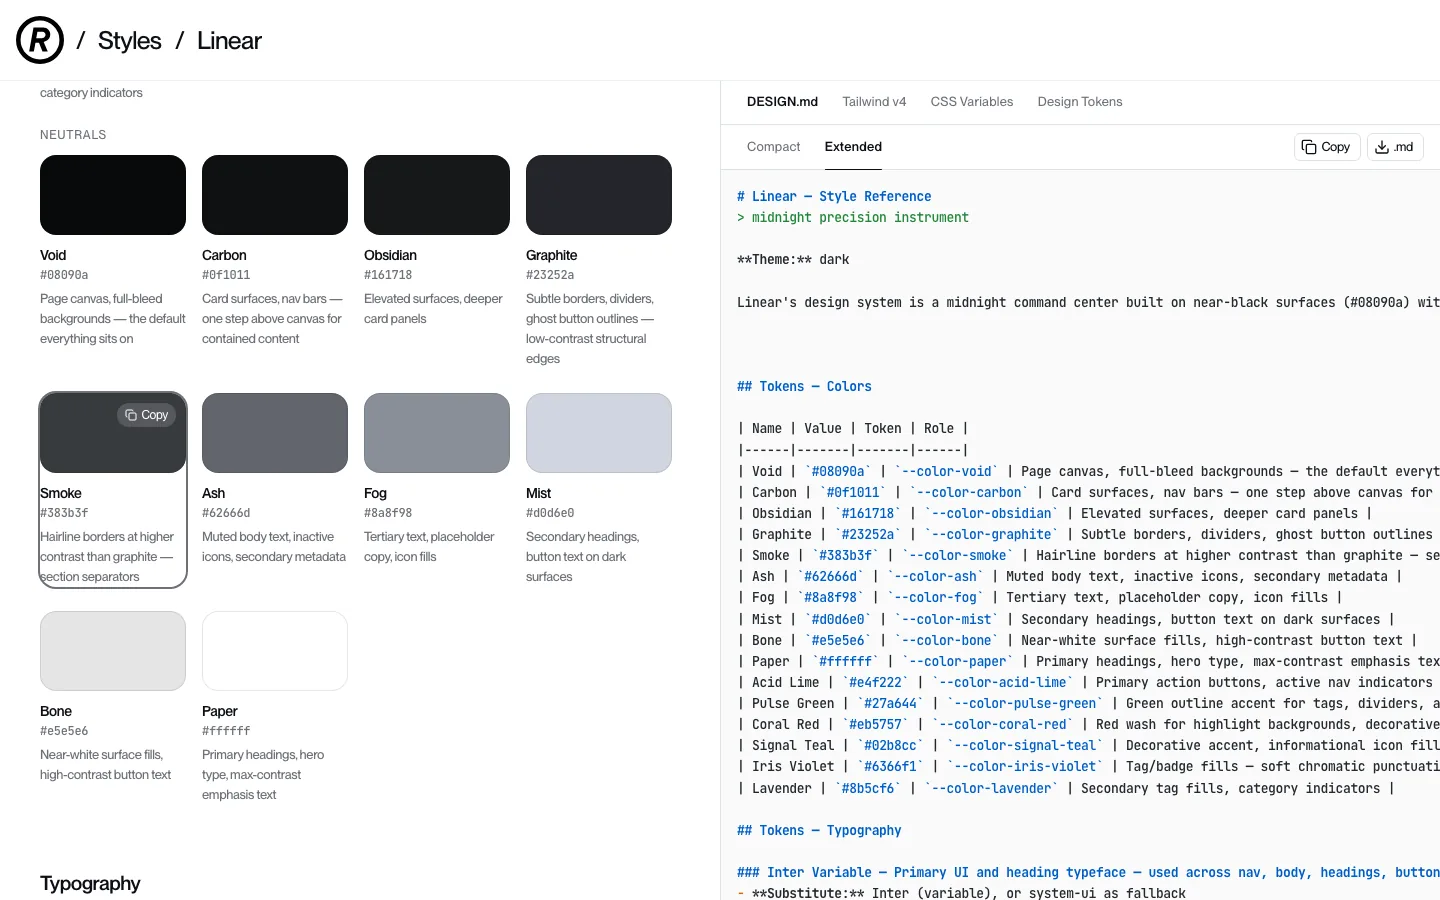Screen dimensions: 1440x900
Task: Switch to the Tailwind v4 tab
Action: tap(874, 102)
